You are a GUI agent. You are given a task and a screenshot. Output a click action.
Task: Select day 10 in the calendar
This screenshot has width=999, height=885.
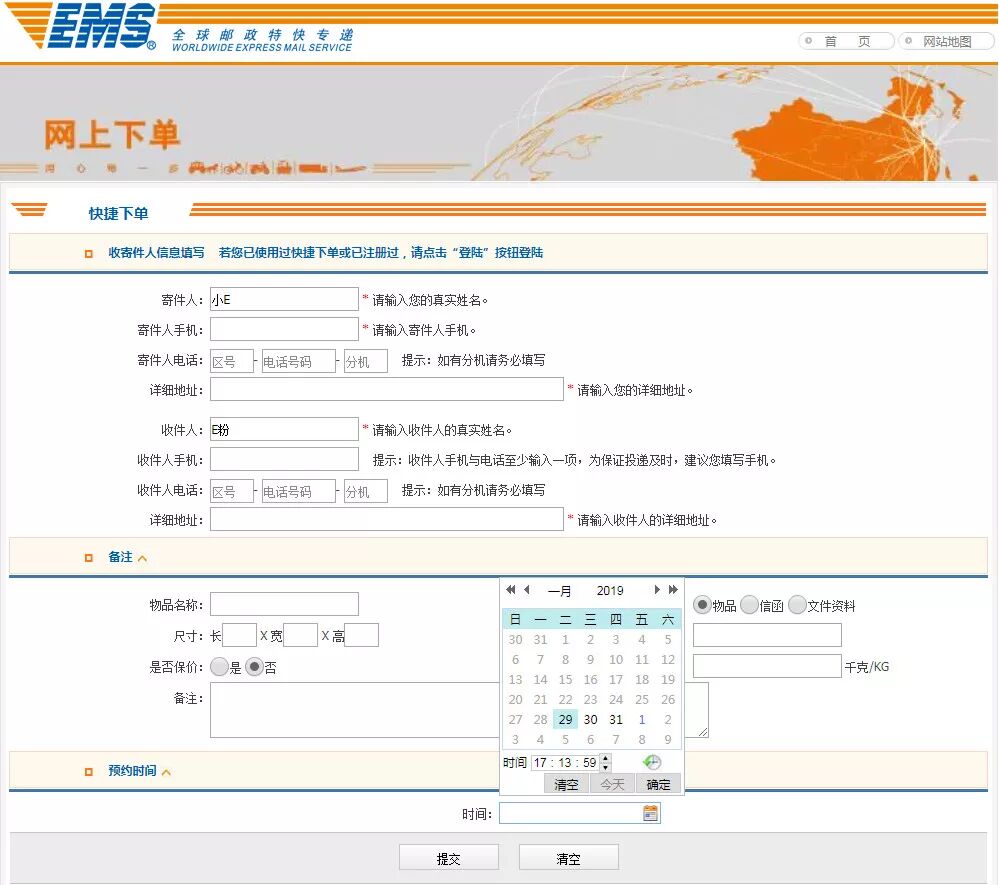tap(615, 659)
